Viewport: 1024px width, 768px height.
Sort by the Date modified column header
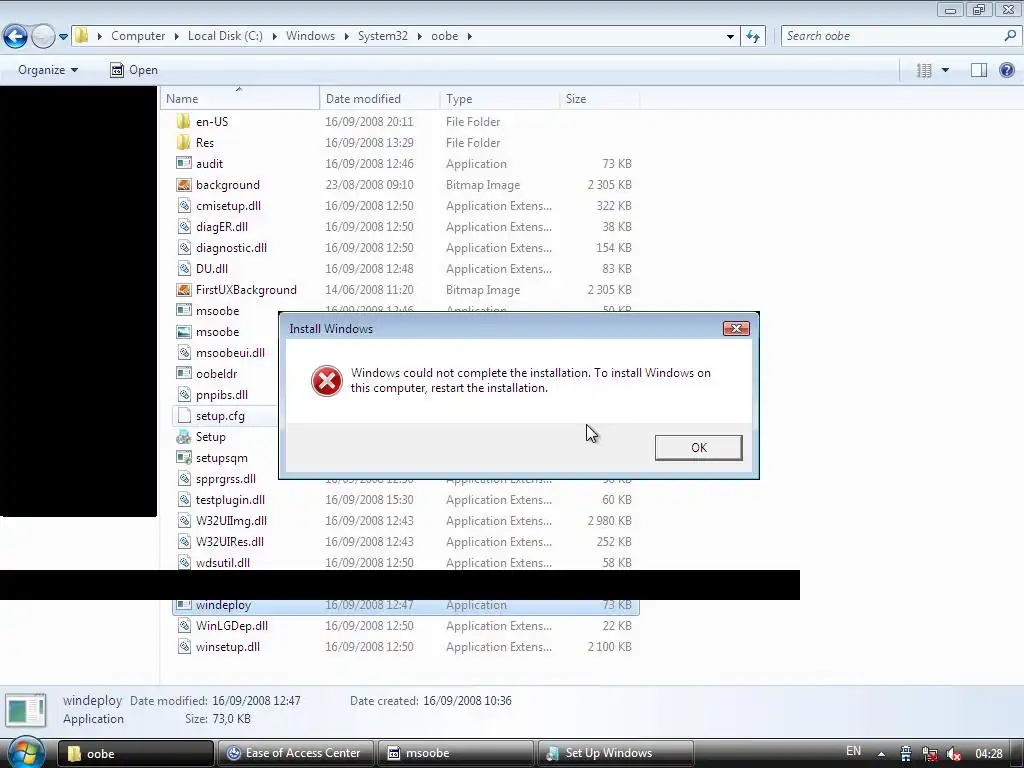pyautogui.click(x=379, y=99)
